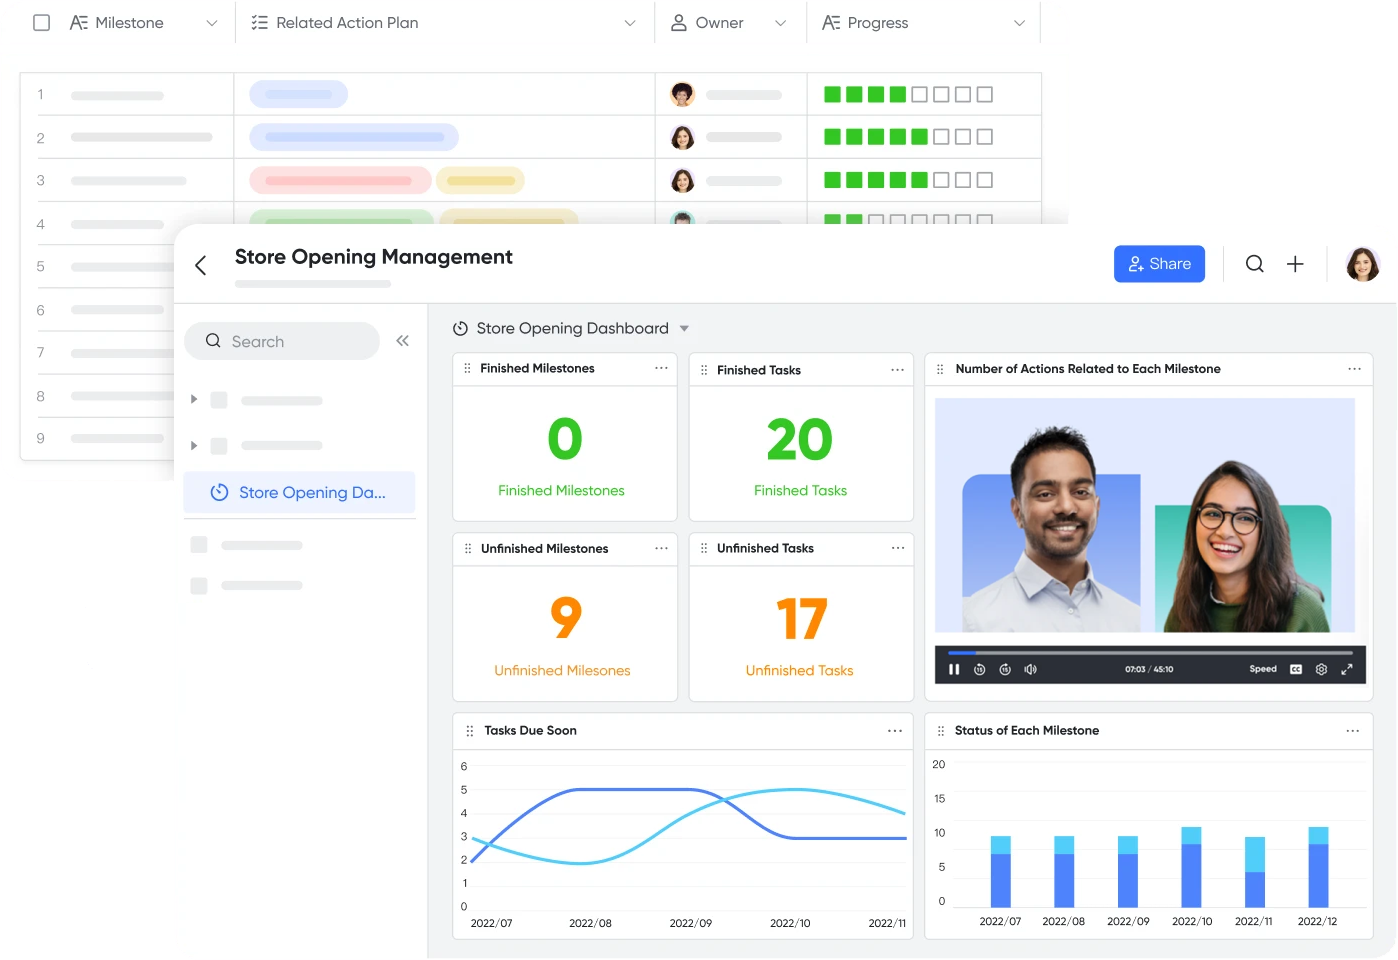The height and width of the screenshot is (960, 1398).
Task: Click the owner avatar in table row 1
Action: 683,94
